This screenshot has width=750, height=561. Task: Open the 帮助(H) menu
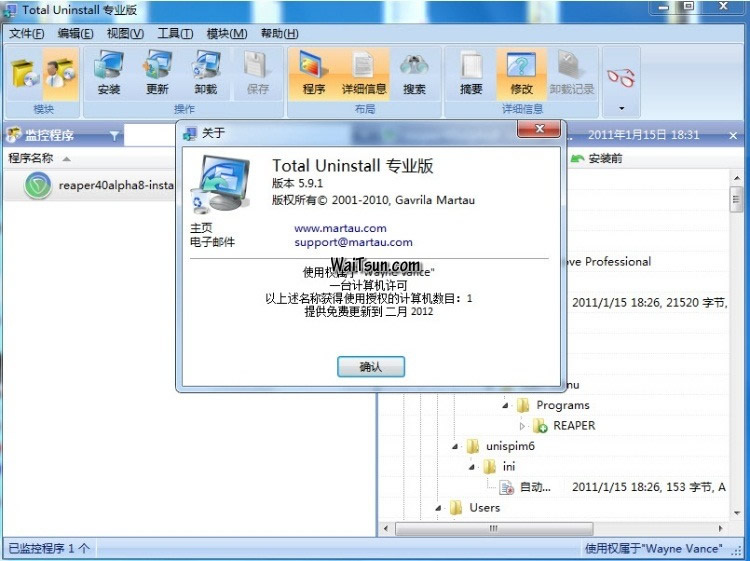pyautogui.click(x=279, y=33)
